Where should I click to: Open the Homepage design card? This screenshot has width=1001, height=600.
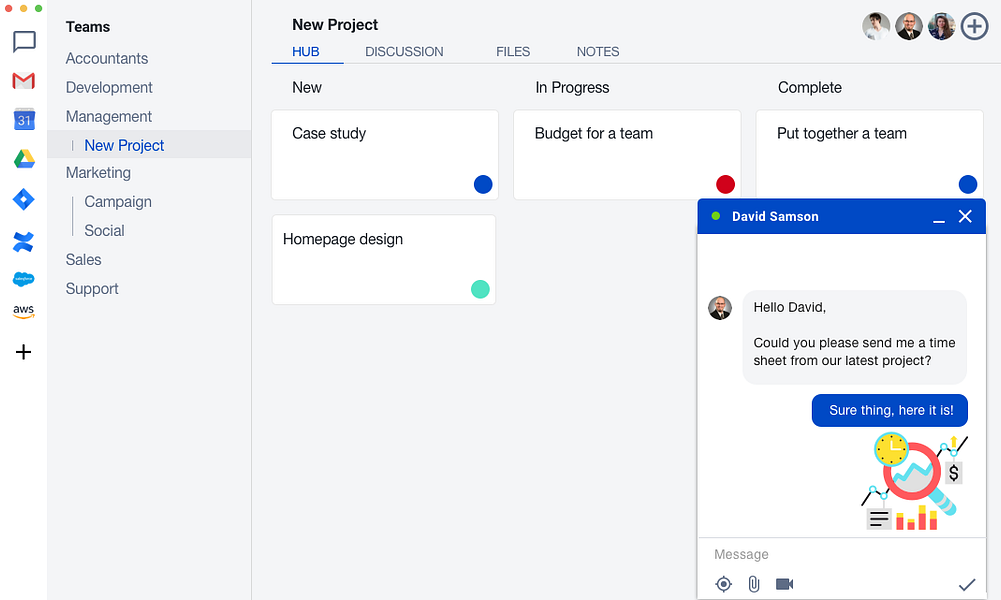(x=384, y=260)
